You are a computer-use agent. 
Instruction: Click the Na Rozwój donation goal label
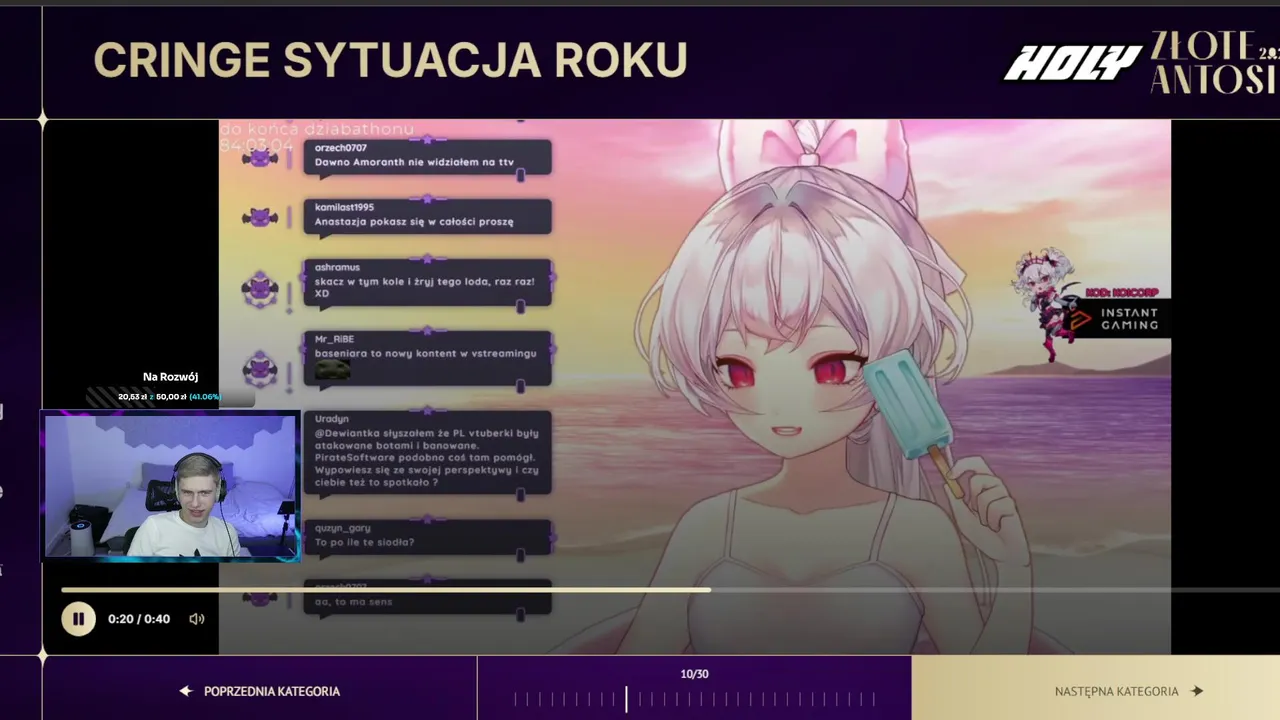point(170,377)
